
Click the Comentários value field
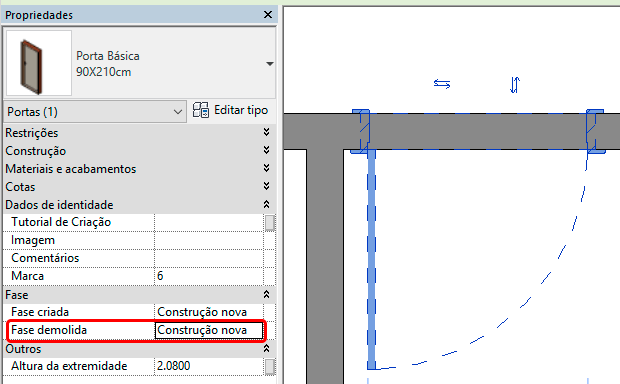[x=209, y=258]
